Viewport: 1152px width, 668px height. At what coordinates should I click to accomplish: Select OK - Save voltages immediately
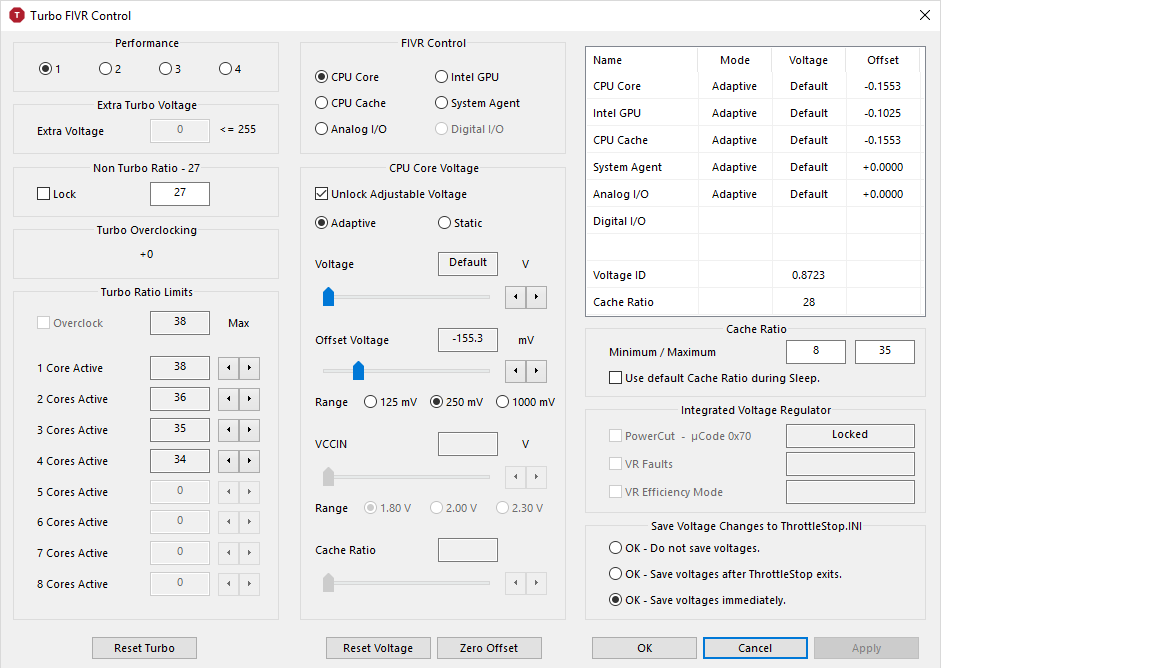pyautogui.click(x=697, y=600)
